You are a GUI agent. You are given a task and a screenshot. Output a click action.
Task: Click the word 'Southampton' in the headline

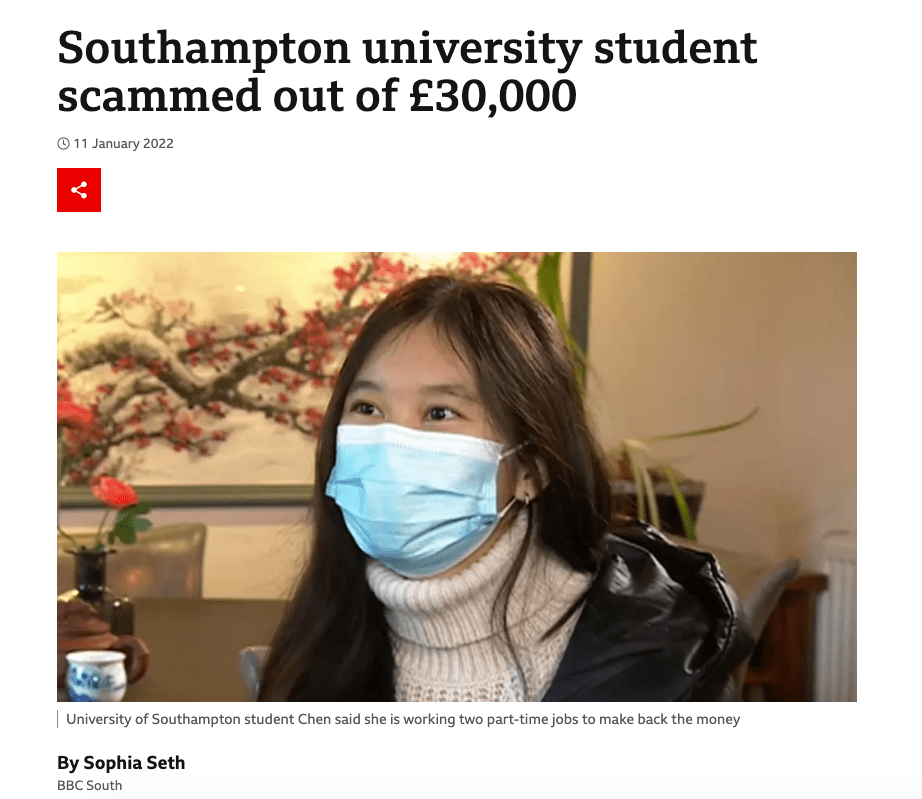tap(204, 49)
